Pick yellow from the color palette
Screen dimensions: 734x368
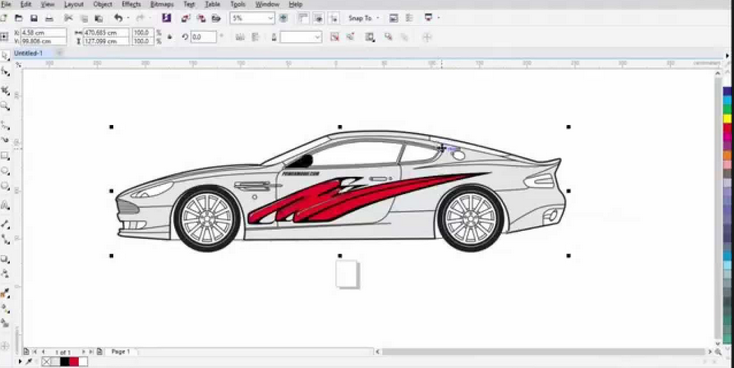pyautogui.click(x=727, y=118)
